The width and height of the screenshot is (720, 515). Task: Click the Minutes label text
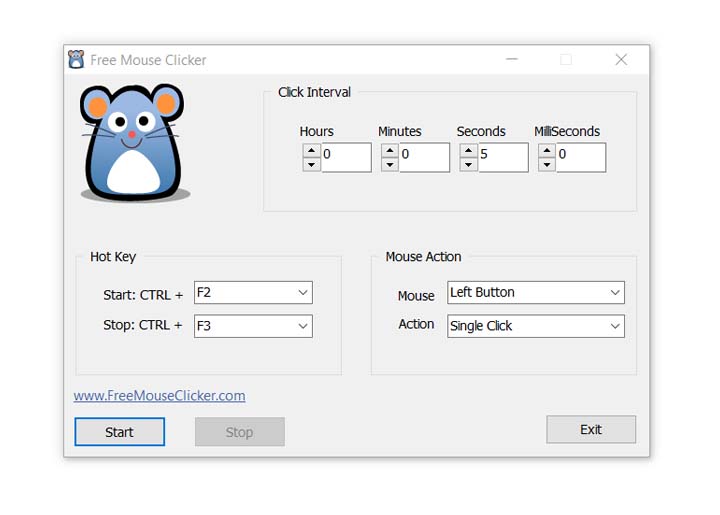click(399, 132)
